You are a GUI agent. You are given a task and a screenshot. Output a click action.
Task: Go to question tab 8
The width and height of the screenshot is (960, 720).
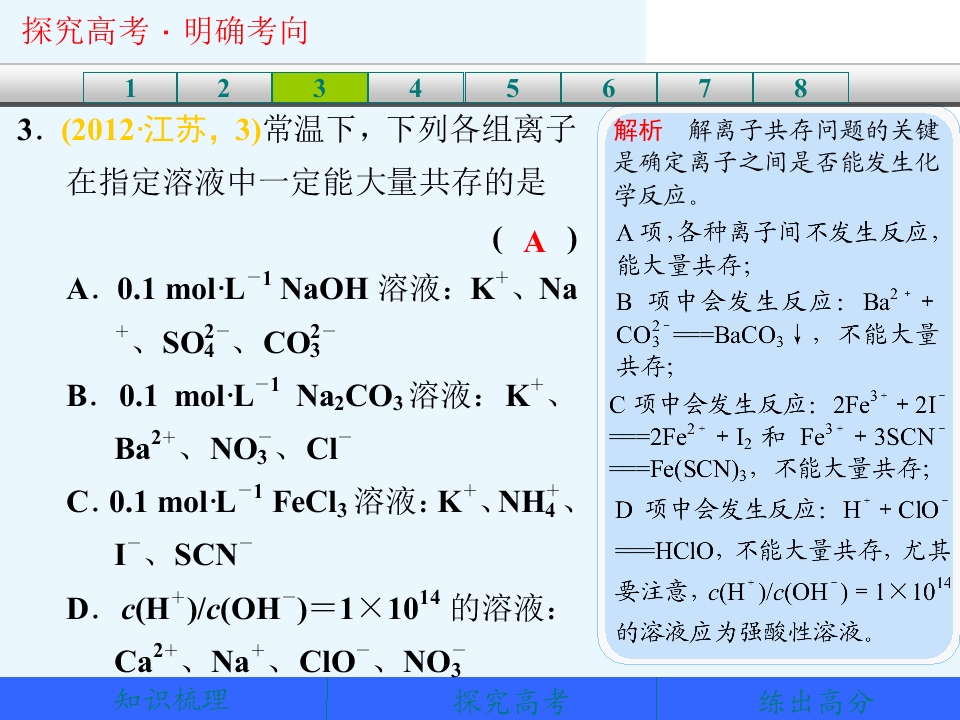pyautogui.click(x=801, y=88)
